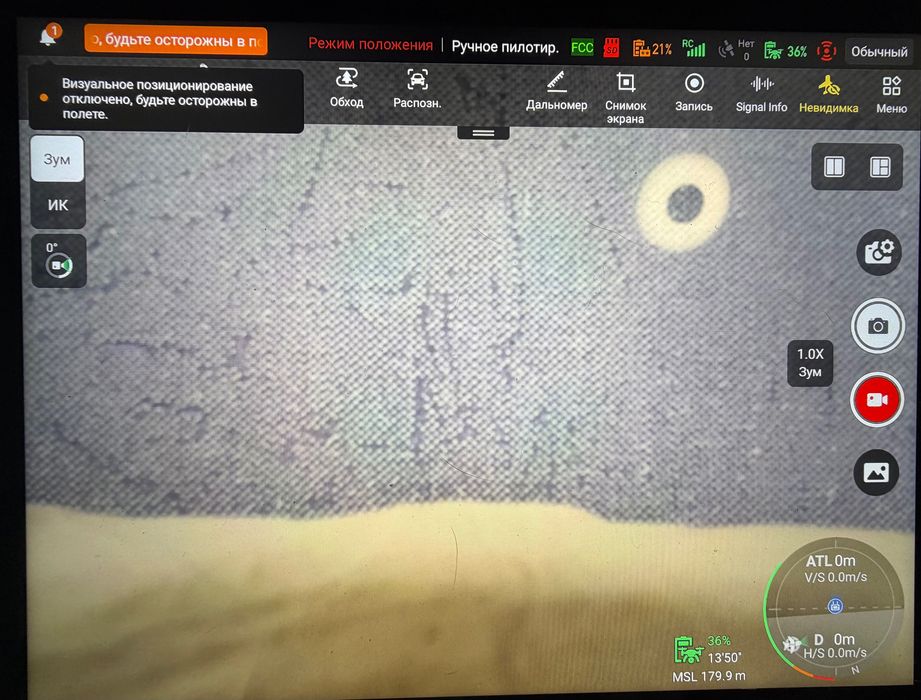Tap the obstacle avoidance sensor icon
921x700 pixels.
coord(826,52)
